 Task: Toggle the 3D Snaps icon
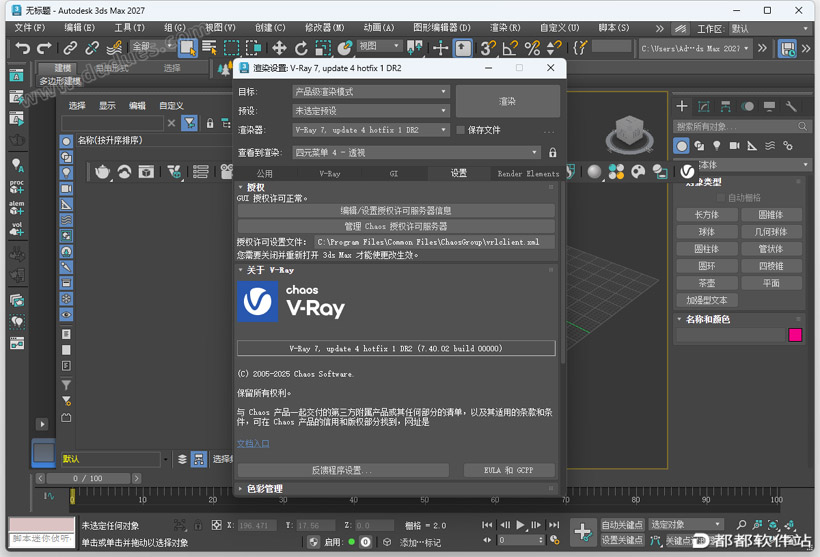pos(488,48)
